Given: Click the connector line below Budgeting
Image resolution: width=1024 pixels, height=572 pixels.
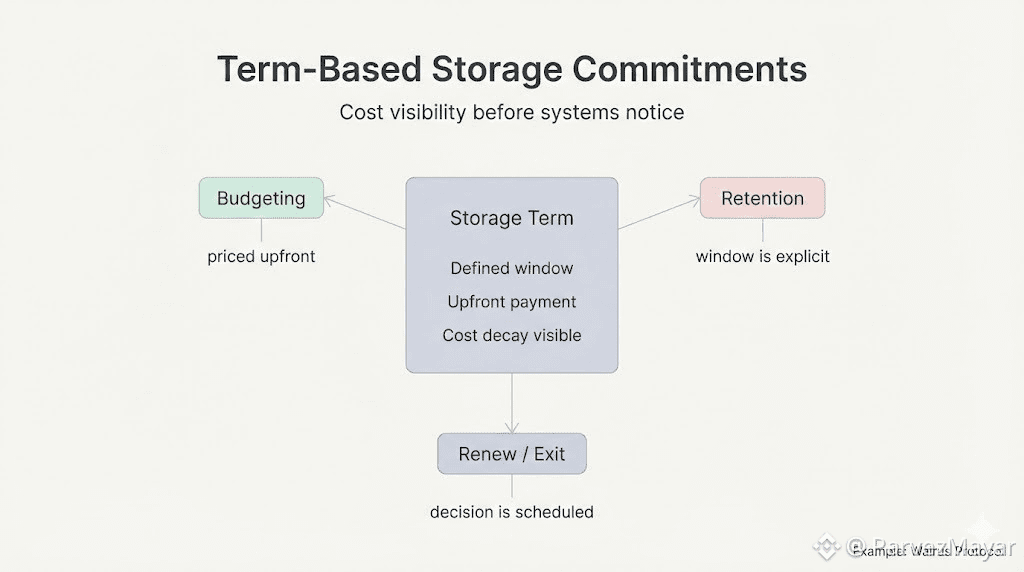Looking at the screenshot, I should [261, 230].
